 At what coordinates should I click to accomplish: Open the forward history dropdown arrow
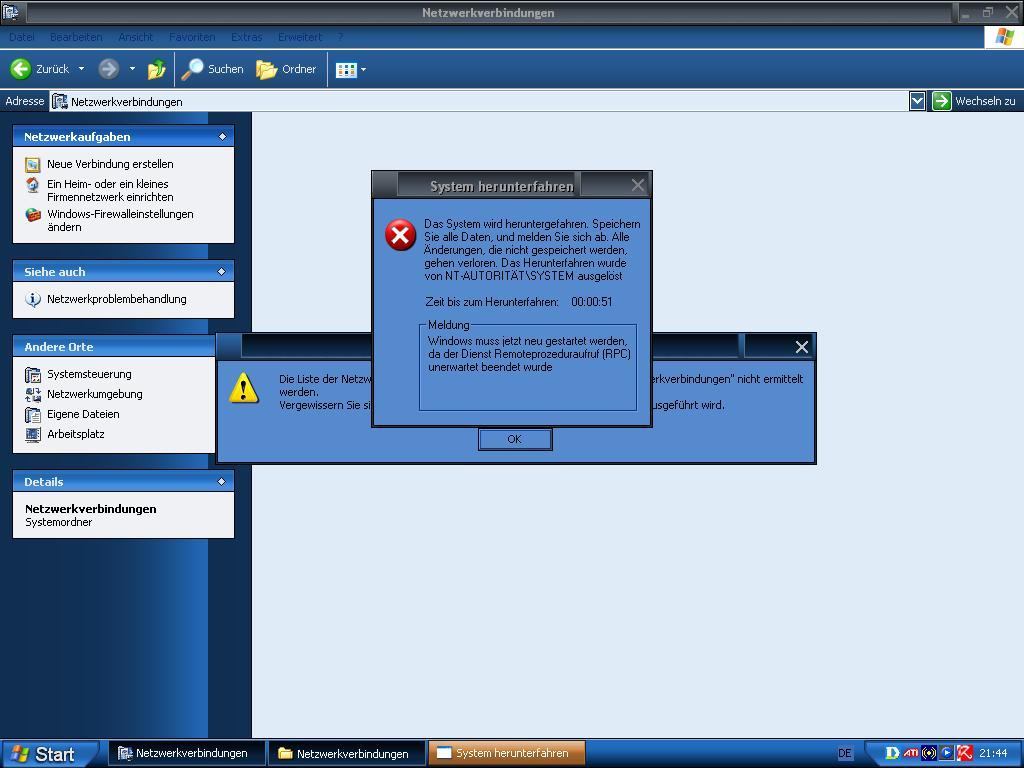coord(132,69)
